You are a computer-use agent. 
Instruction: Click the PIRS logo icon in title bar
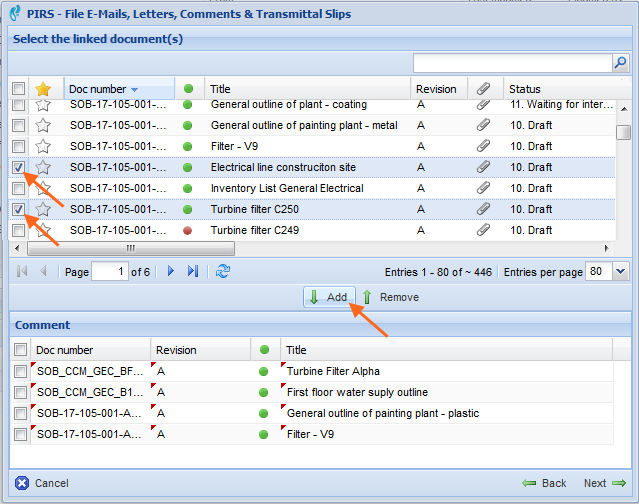[15, 13]
